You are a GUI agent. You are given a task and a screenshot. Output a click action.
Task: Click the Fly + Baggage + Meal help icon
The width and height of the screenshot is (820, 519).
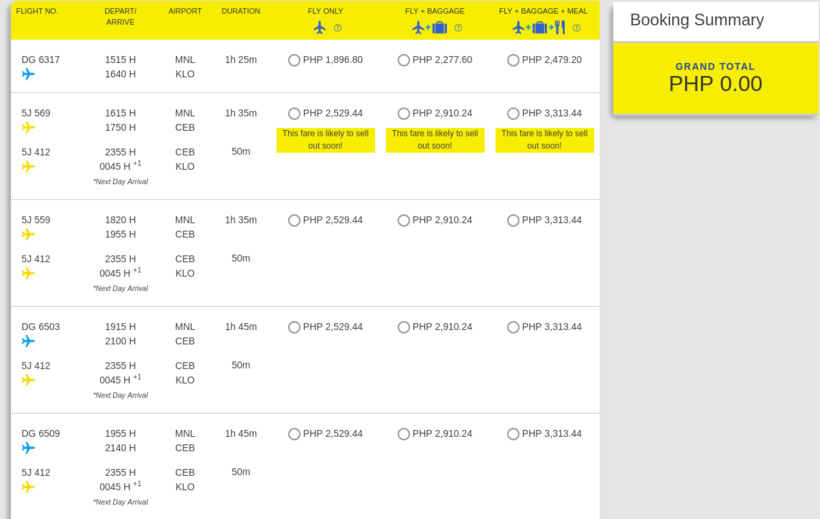point(576,28)
